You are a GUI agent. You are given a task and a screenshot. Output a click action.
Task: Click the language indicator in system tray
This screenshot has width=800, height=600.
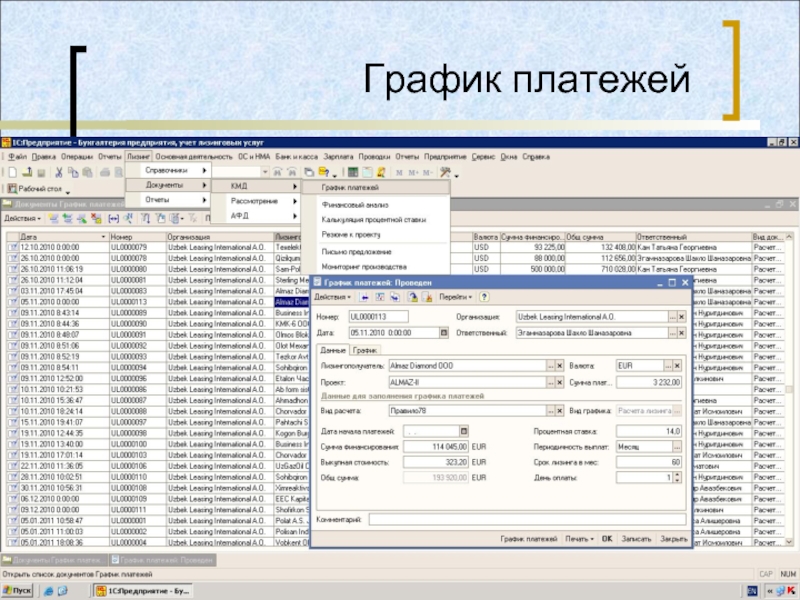click(752, 591)
